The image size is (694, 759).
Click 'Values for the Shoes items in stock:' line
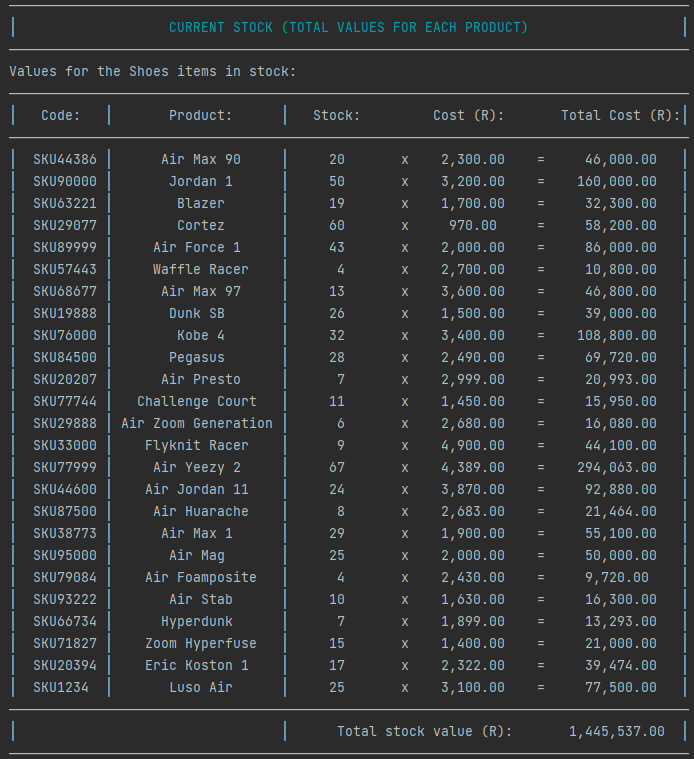pyautogui.click(x=152, y=71)
